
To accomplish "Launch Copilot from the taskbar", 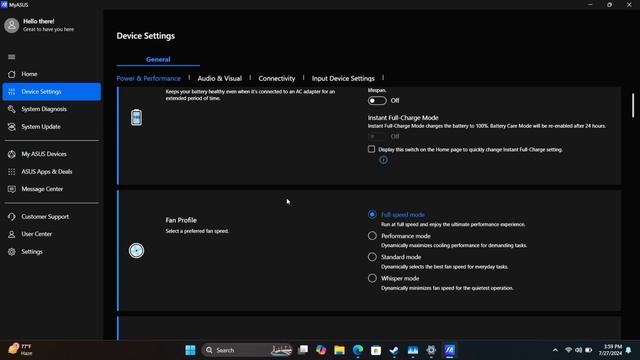I will click(x=321, y=350).
